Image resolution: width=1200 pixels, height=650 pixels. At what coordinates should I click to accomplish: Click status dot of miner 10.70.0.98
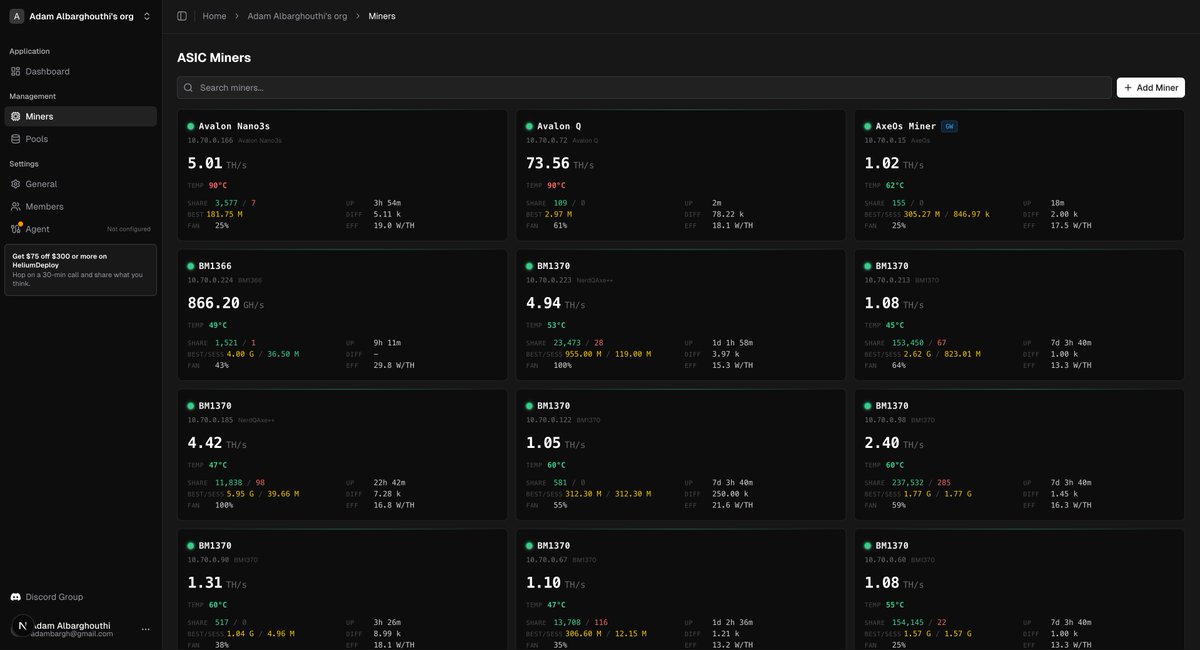(868, 406)
